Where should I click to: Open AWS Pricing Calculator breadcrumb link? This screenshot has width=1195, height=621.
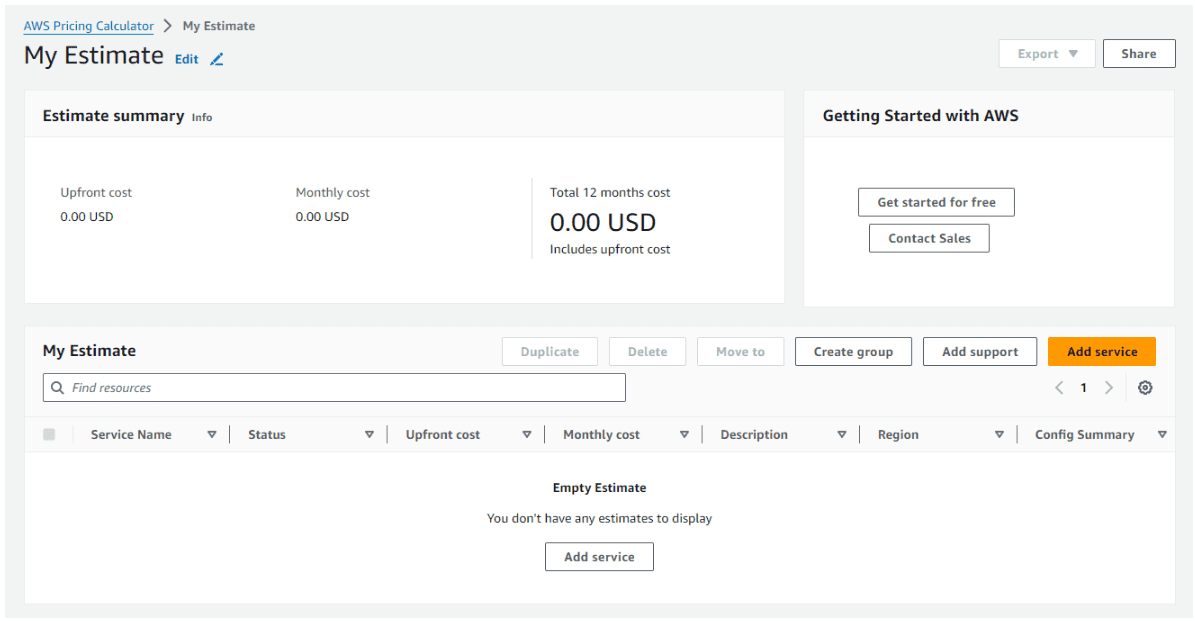[88, 26]
